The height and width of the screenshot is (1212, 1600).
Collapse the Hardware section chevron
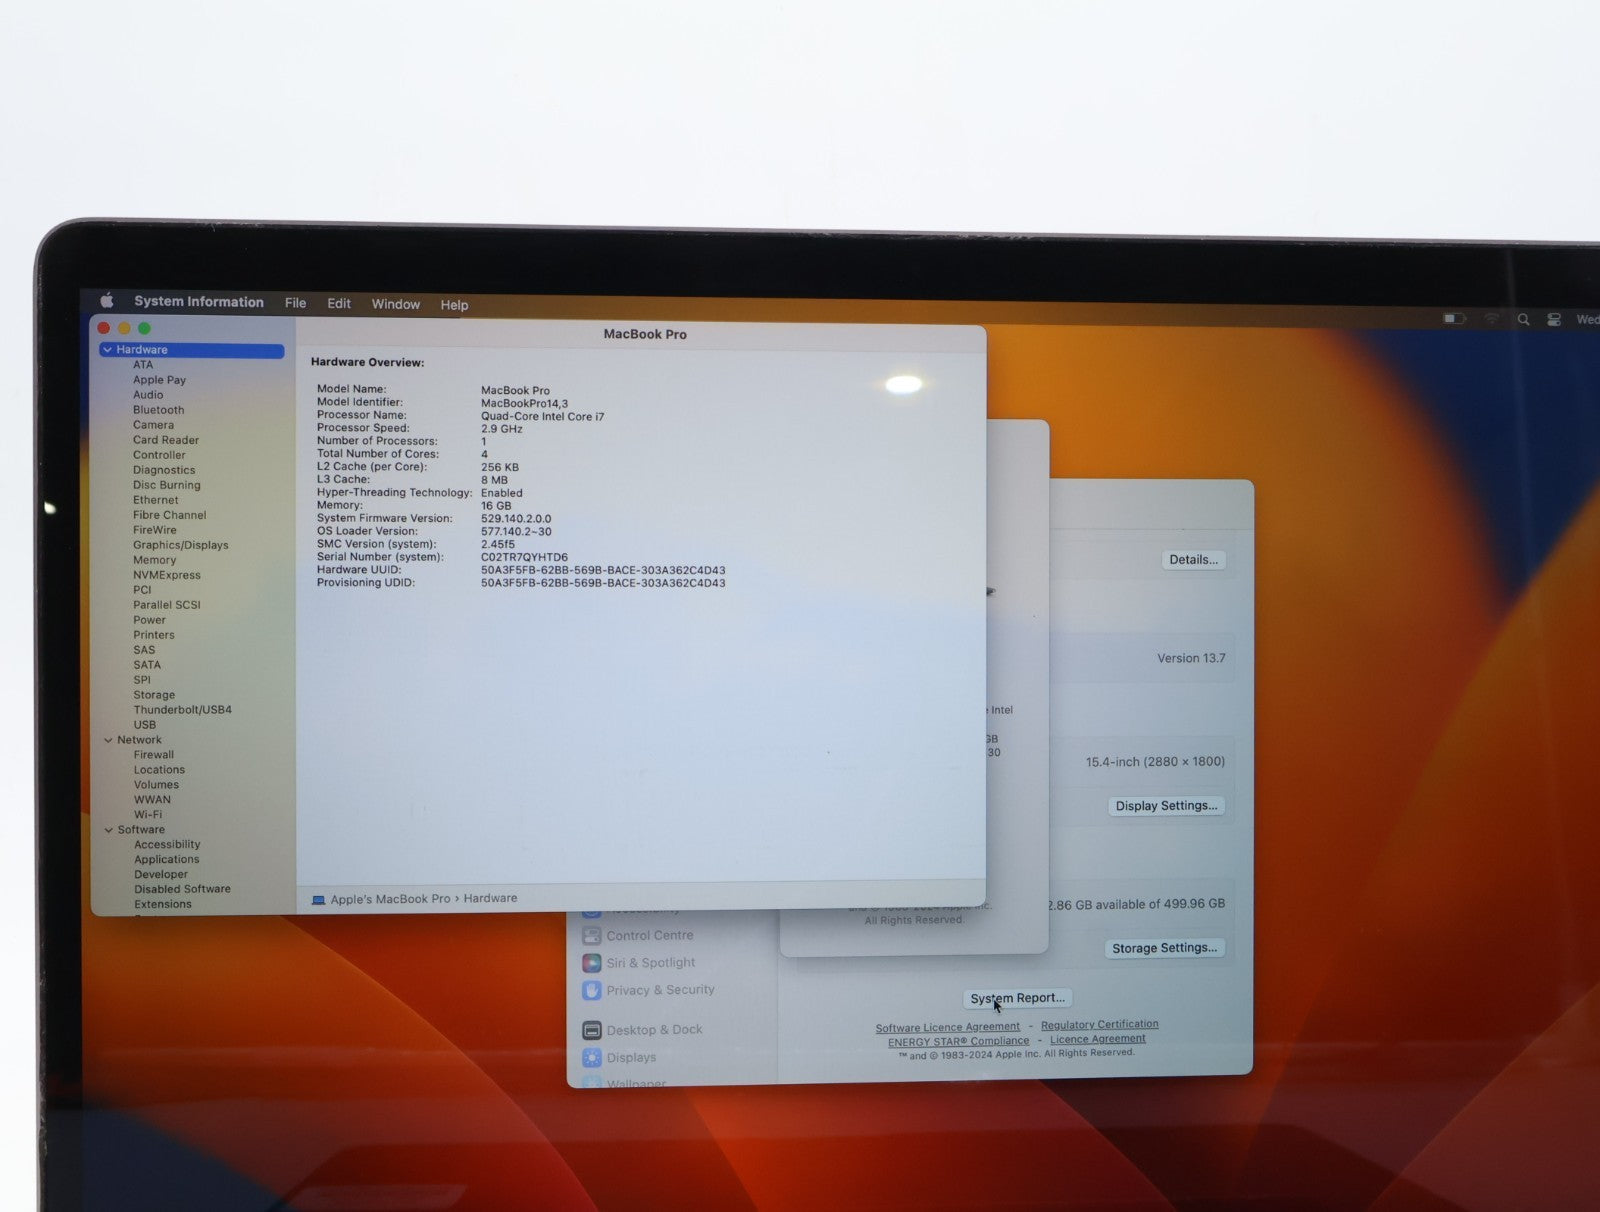(107, 350)
